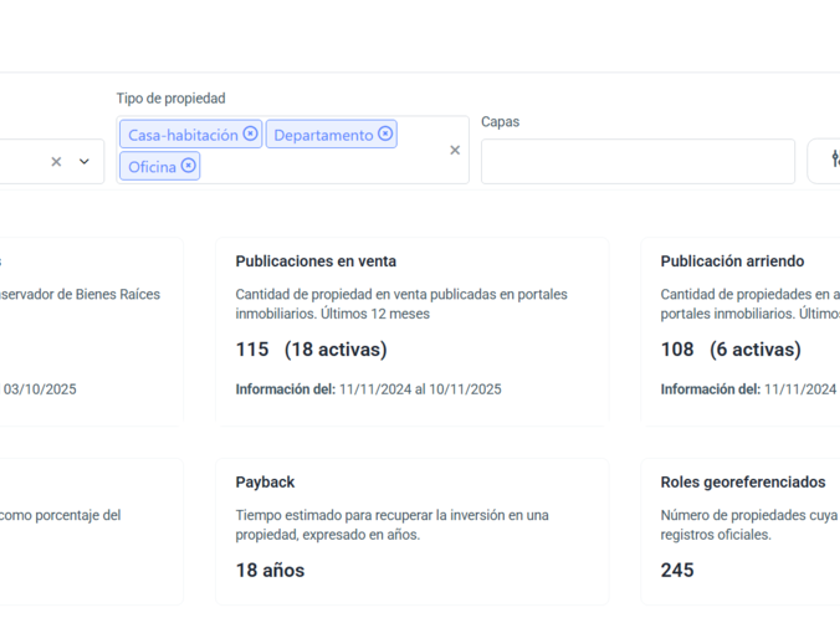840x630 pixels.
Task: Click date range 11/11/2024 al 10/11/2025
Action: coord(421,389)
